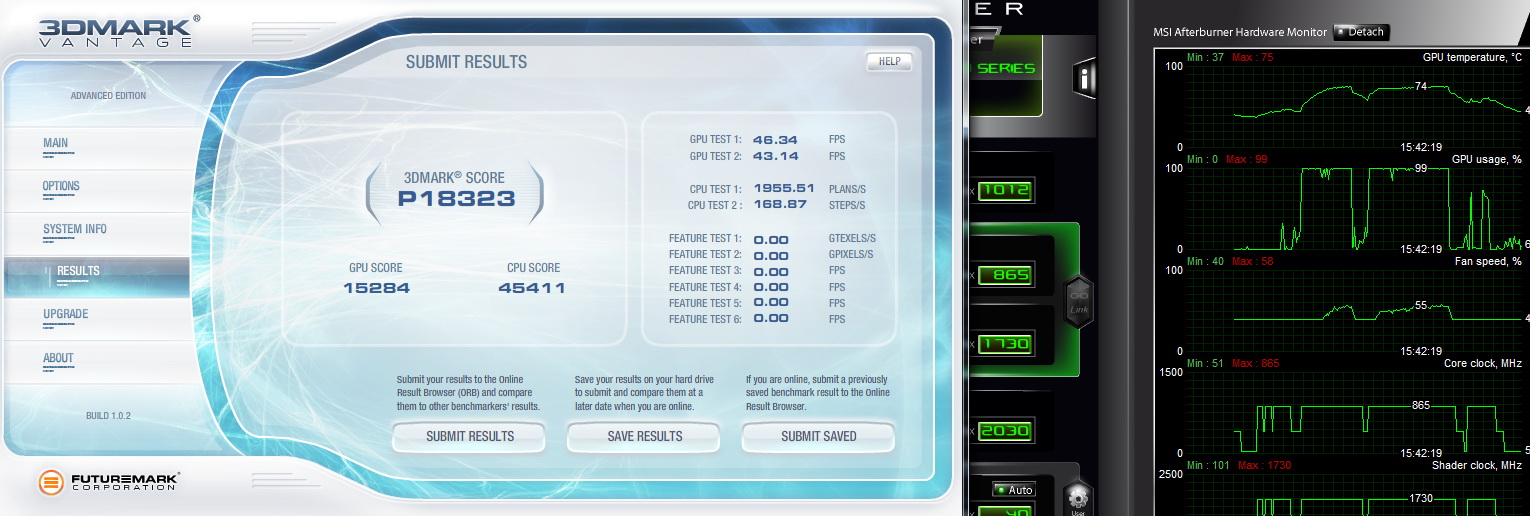Click the Afterburner info 'i' icon
The image size is (1530, 516).
[x=1085, y=78]
